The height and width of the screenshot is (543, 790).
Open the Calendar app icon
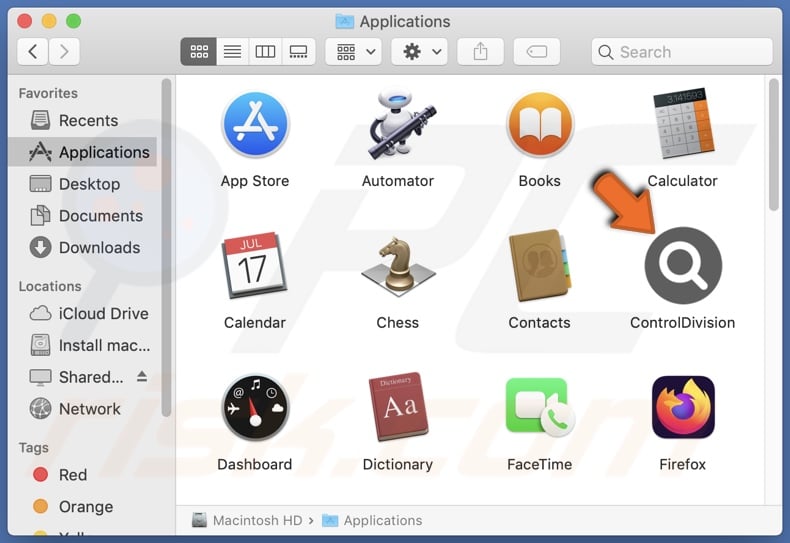click(x=255, y=265)
